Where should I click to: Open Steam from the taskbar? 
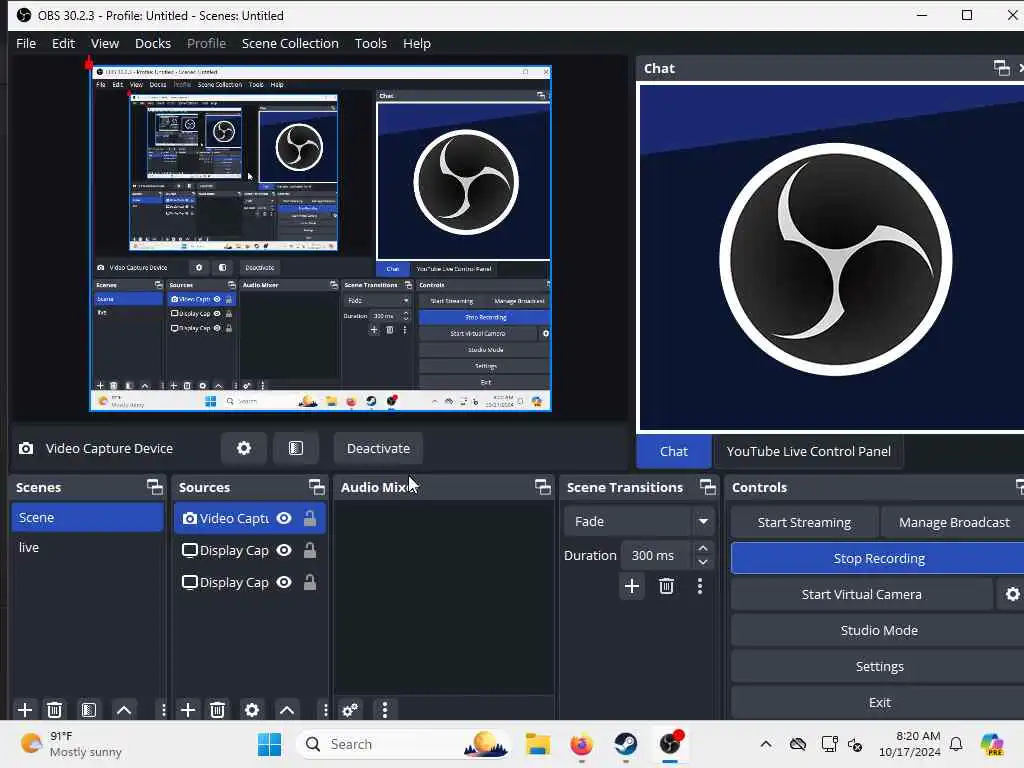625,744
